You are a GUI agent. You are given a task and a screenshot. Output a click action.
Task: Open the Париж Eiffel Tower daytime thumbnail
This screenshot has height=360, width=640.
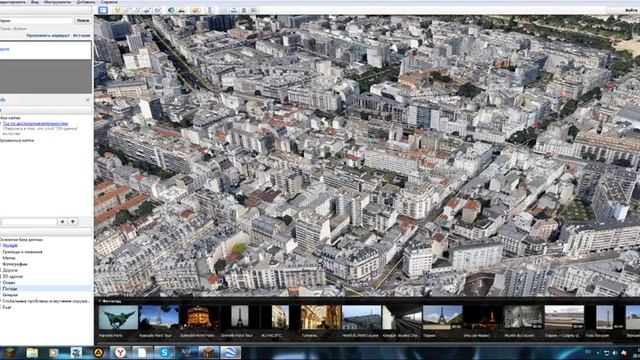[x=443, y=317]
